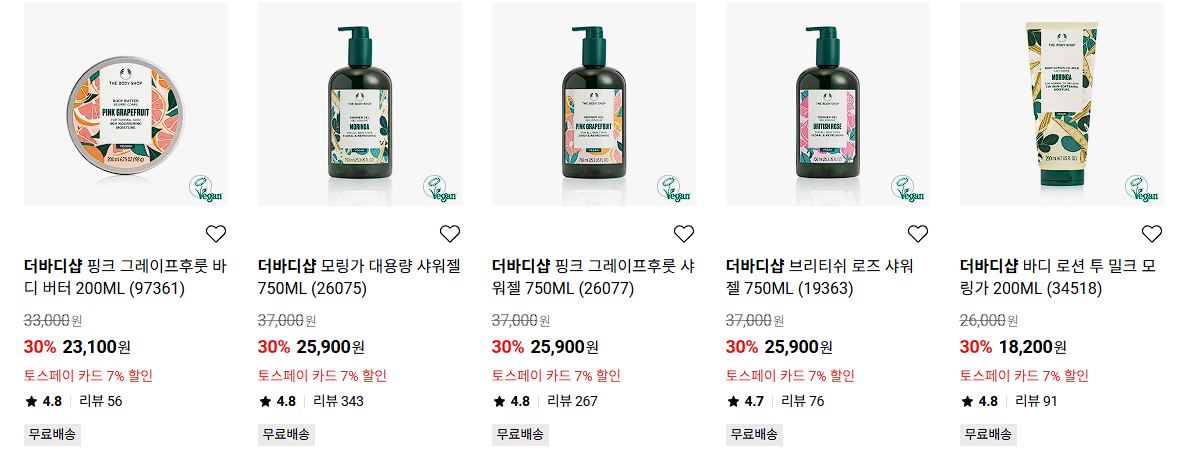Click Vegan badge on Moringa shower gel image
Viewport: 1185px width, 469px height.
[x=441, y=188]
